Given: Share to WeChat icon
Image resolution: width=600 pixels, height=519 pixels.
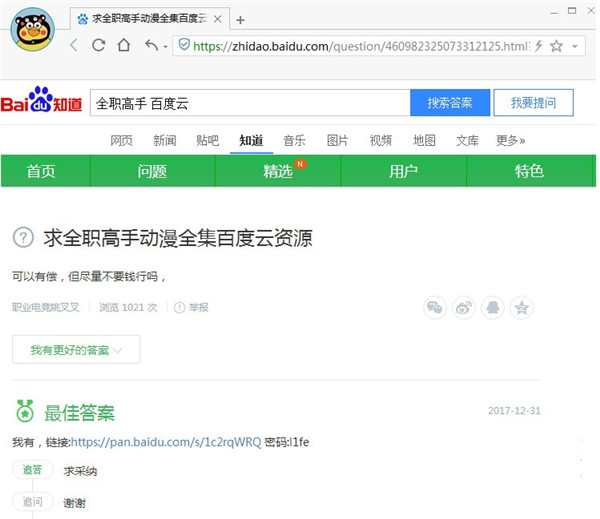Looking at the screenshot, I should 435,307.
